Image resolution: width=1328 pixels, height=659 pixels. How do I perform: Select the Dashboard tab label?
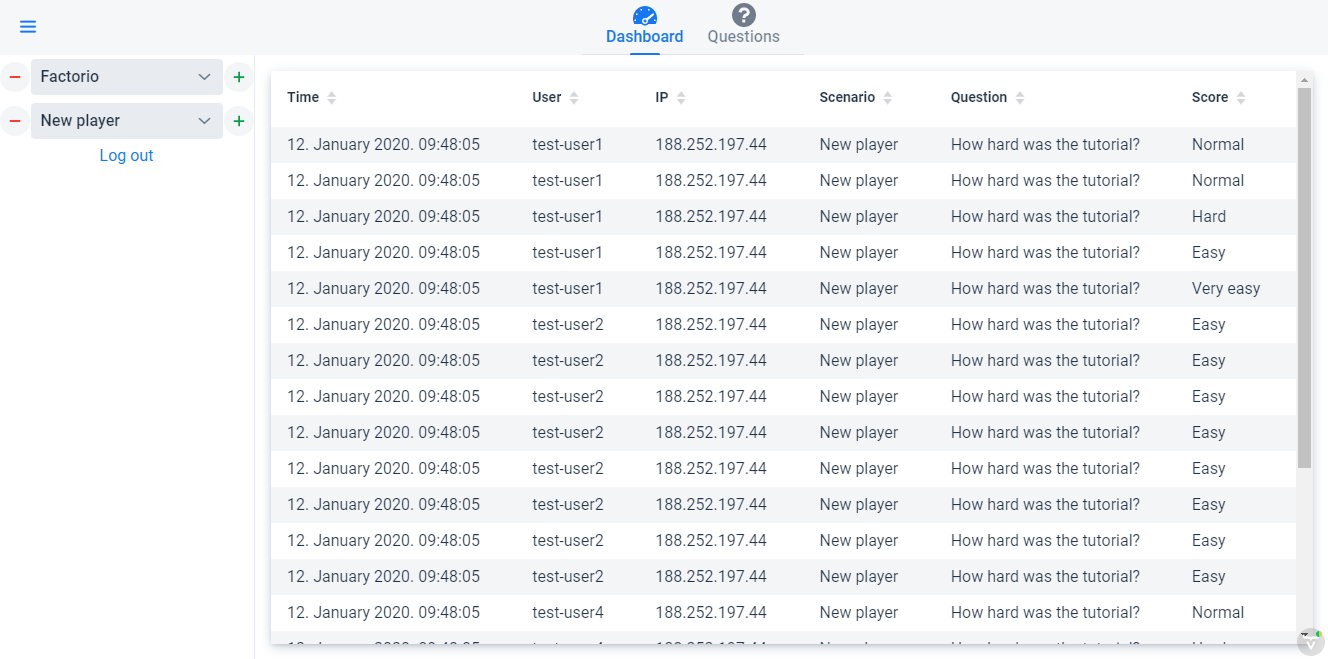644,37
